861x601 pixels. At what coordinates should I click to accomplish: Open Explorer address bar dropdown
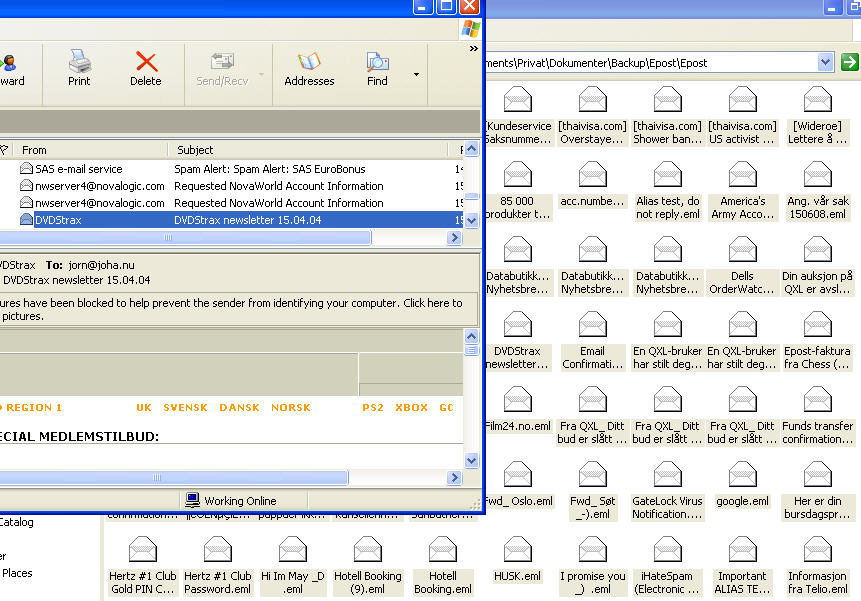(825, 63)
